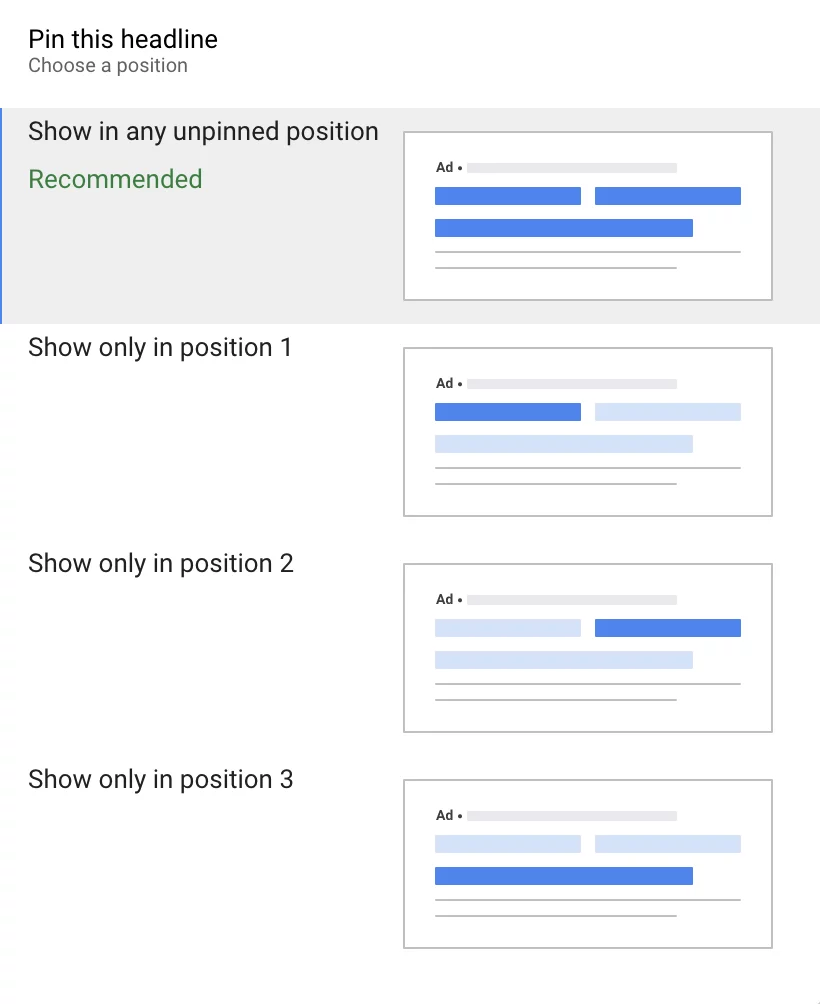
Task: Click the "Ad" label in position 1 preview
Action: tap(445, 384)
